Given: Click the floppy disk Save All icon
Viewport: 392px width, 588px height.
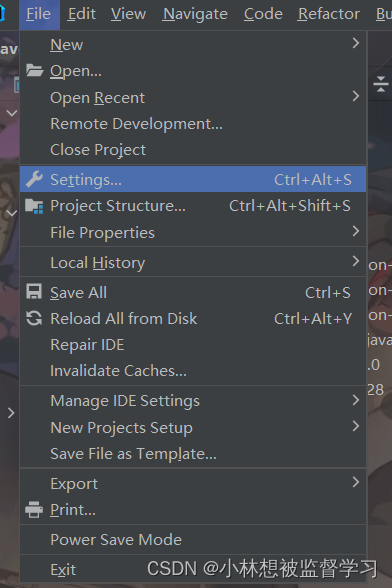Looking at the screenshot, I should point(34,292).
